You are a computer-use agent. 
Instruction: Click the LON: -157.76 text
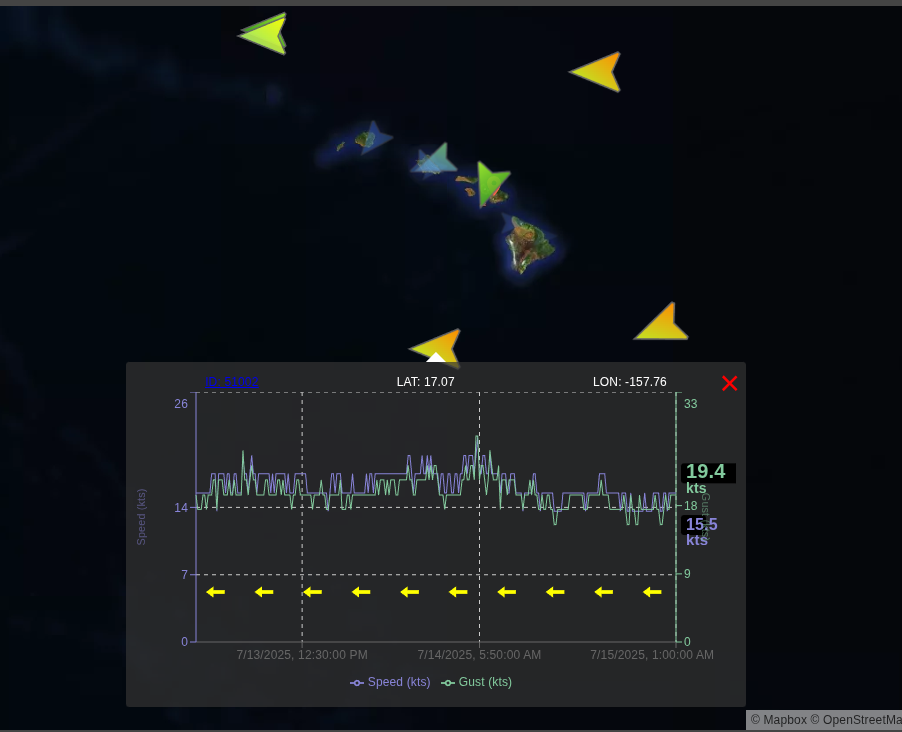coord(630,382)
